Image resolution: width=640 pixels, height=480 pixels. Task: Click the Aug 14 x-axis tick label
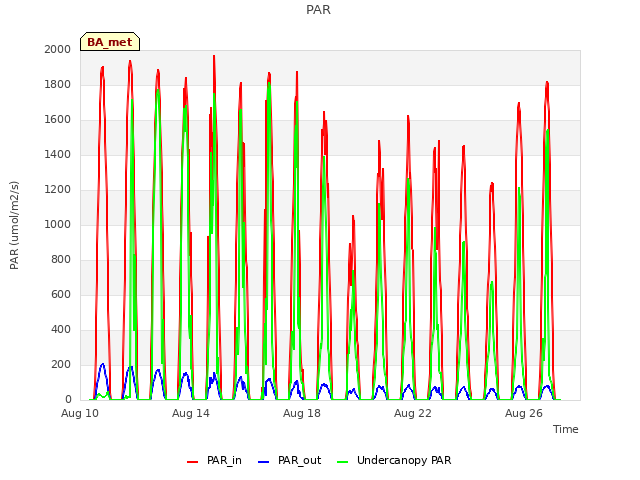191,413
